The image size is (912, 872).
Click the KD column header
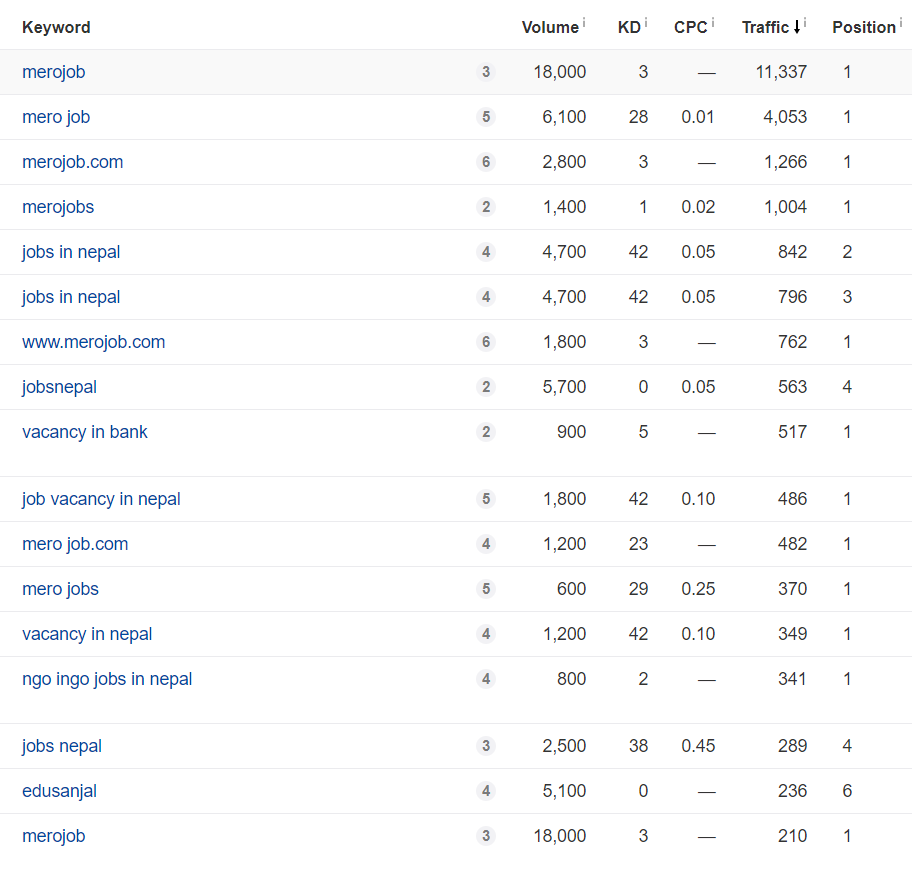629,27
